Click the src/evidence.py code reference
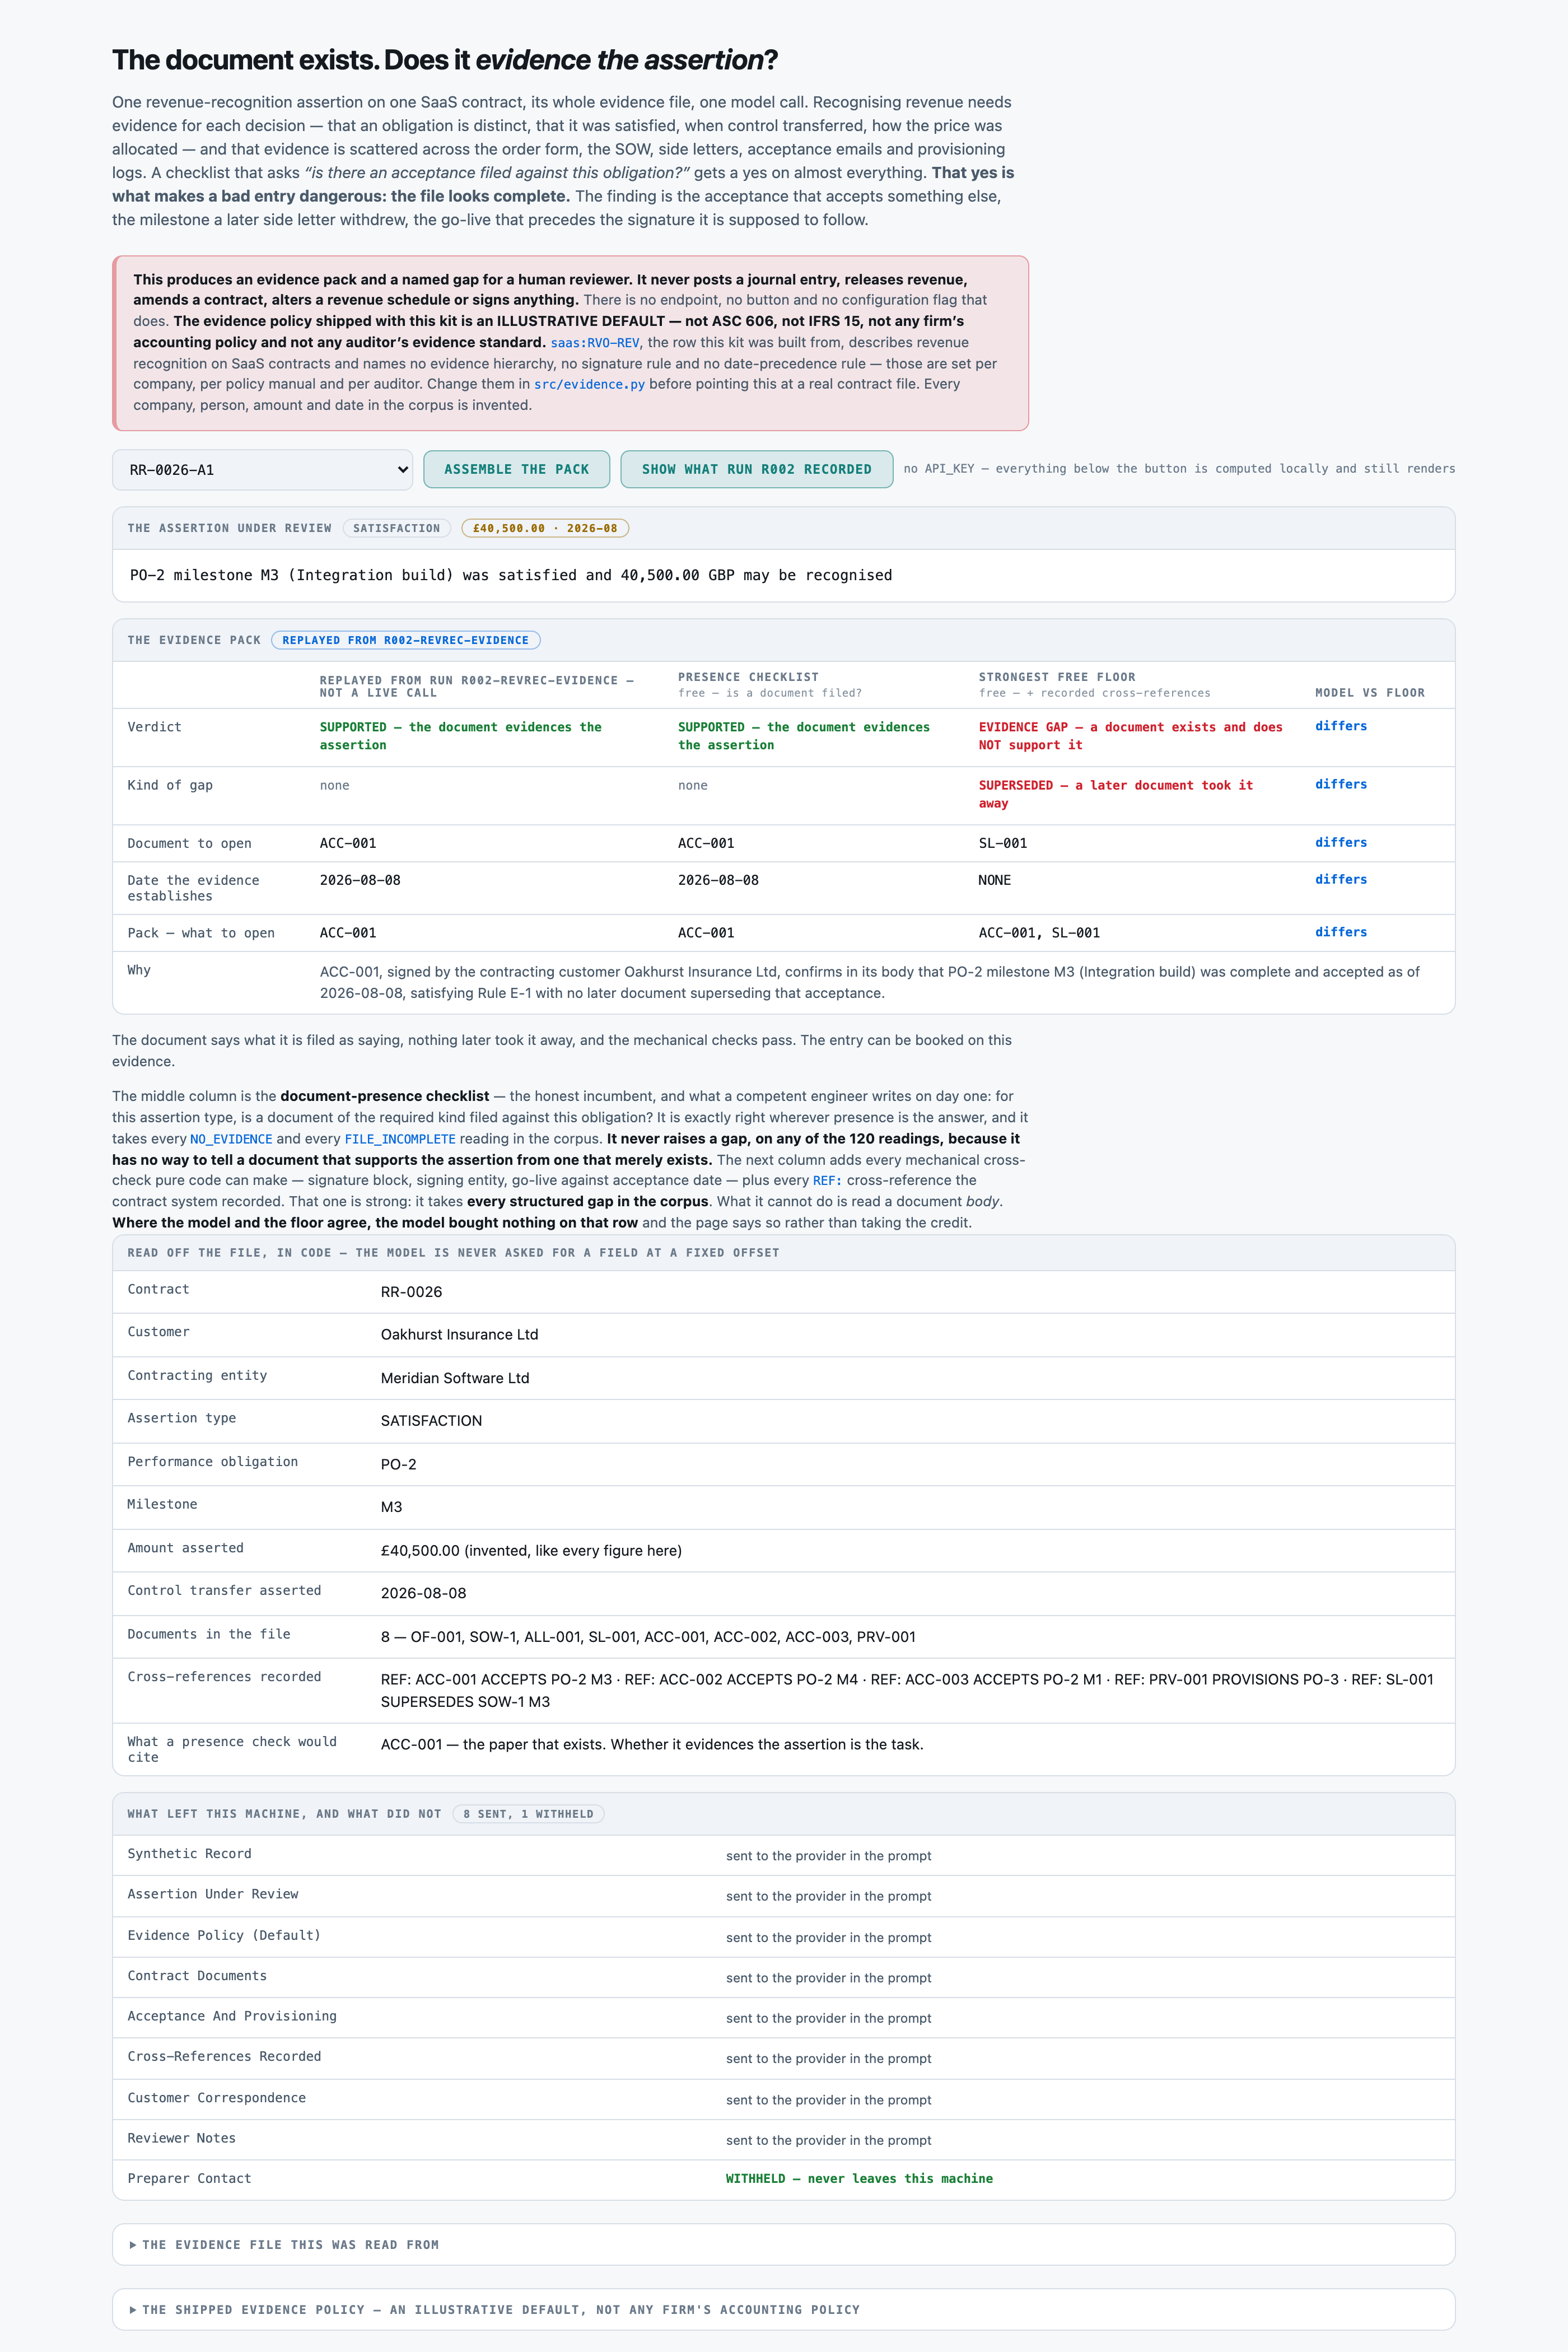The height and width of the screenshot is (2352, 1568). (589, 384)
